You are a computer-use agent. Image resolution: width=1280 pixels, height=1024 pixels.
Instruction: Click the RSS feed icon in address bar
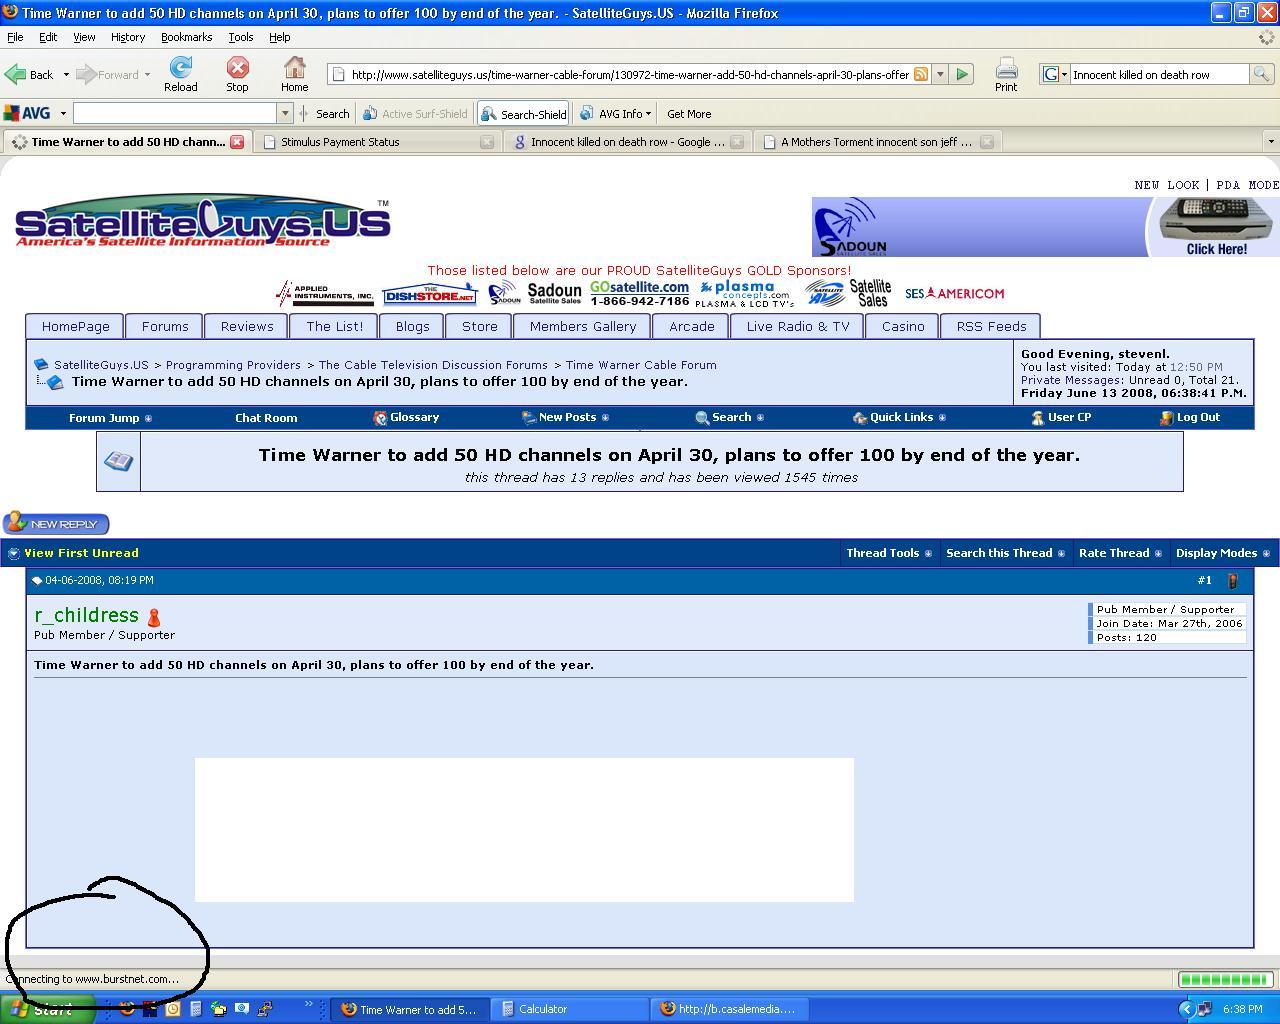921,74
